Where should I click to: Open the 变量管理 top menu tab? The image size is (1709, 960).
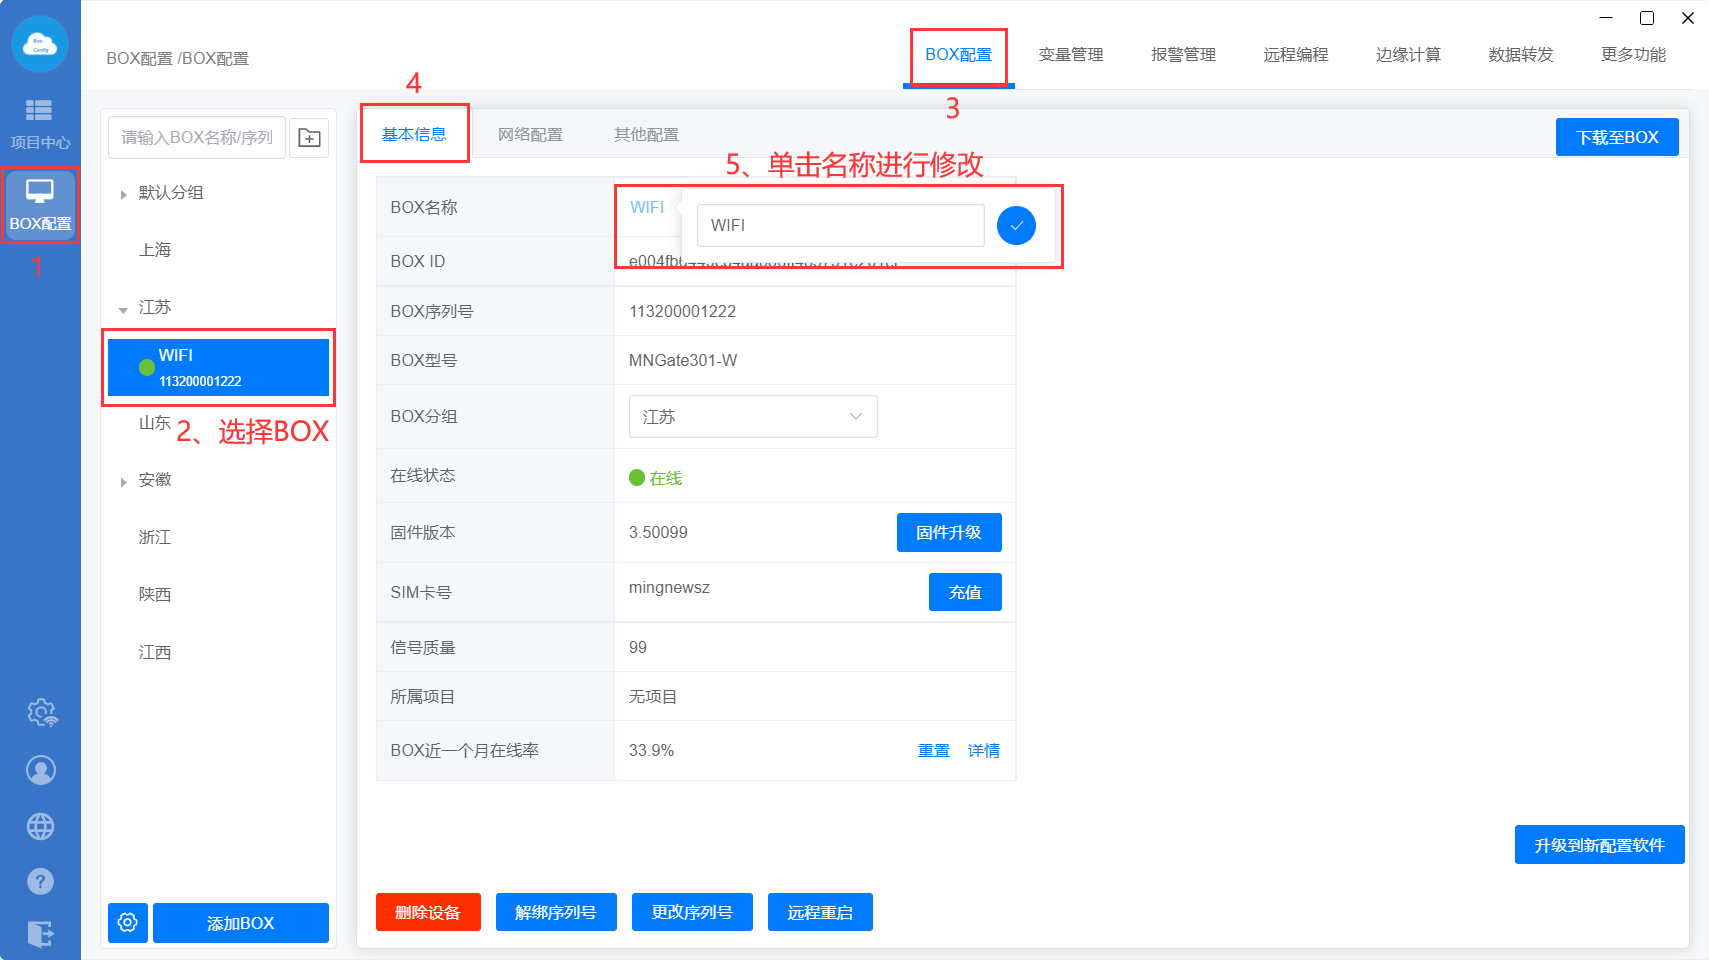tap(1070, 55)
